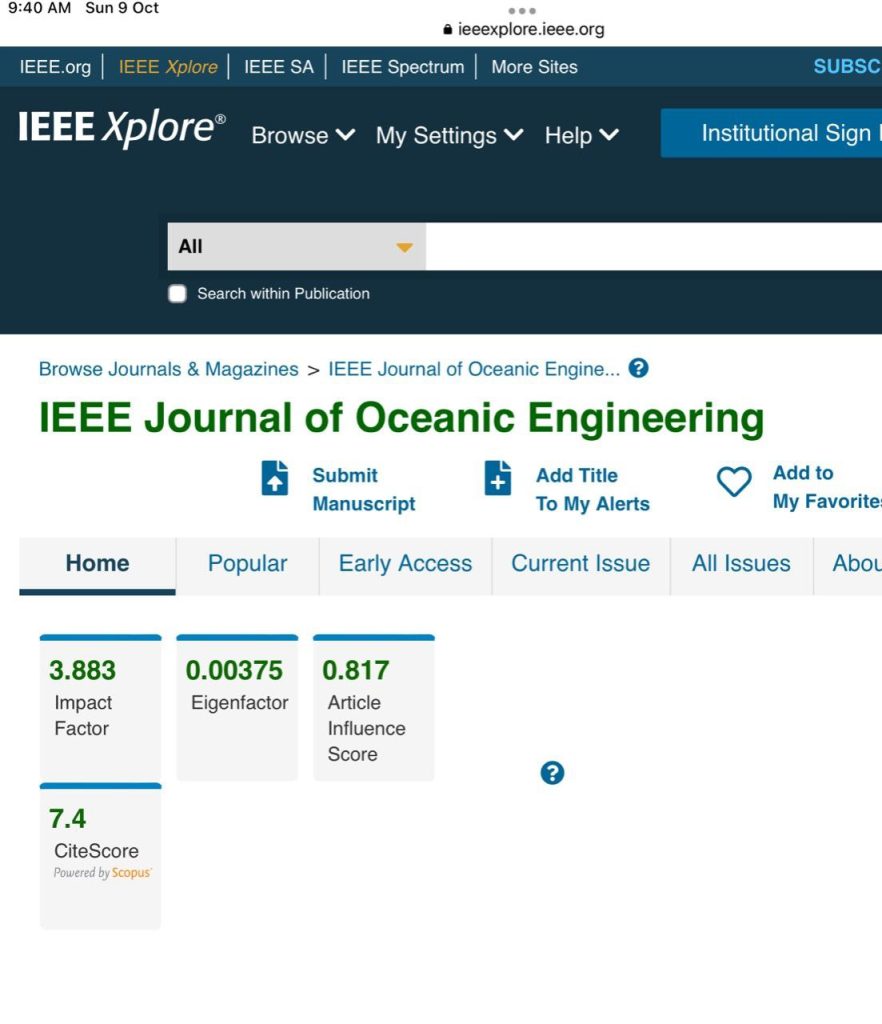Open the IEEE SA link
The height and width of the screenshot is (1024, 882).
click(x=279, y=67)
